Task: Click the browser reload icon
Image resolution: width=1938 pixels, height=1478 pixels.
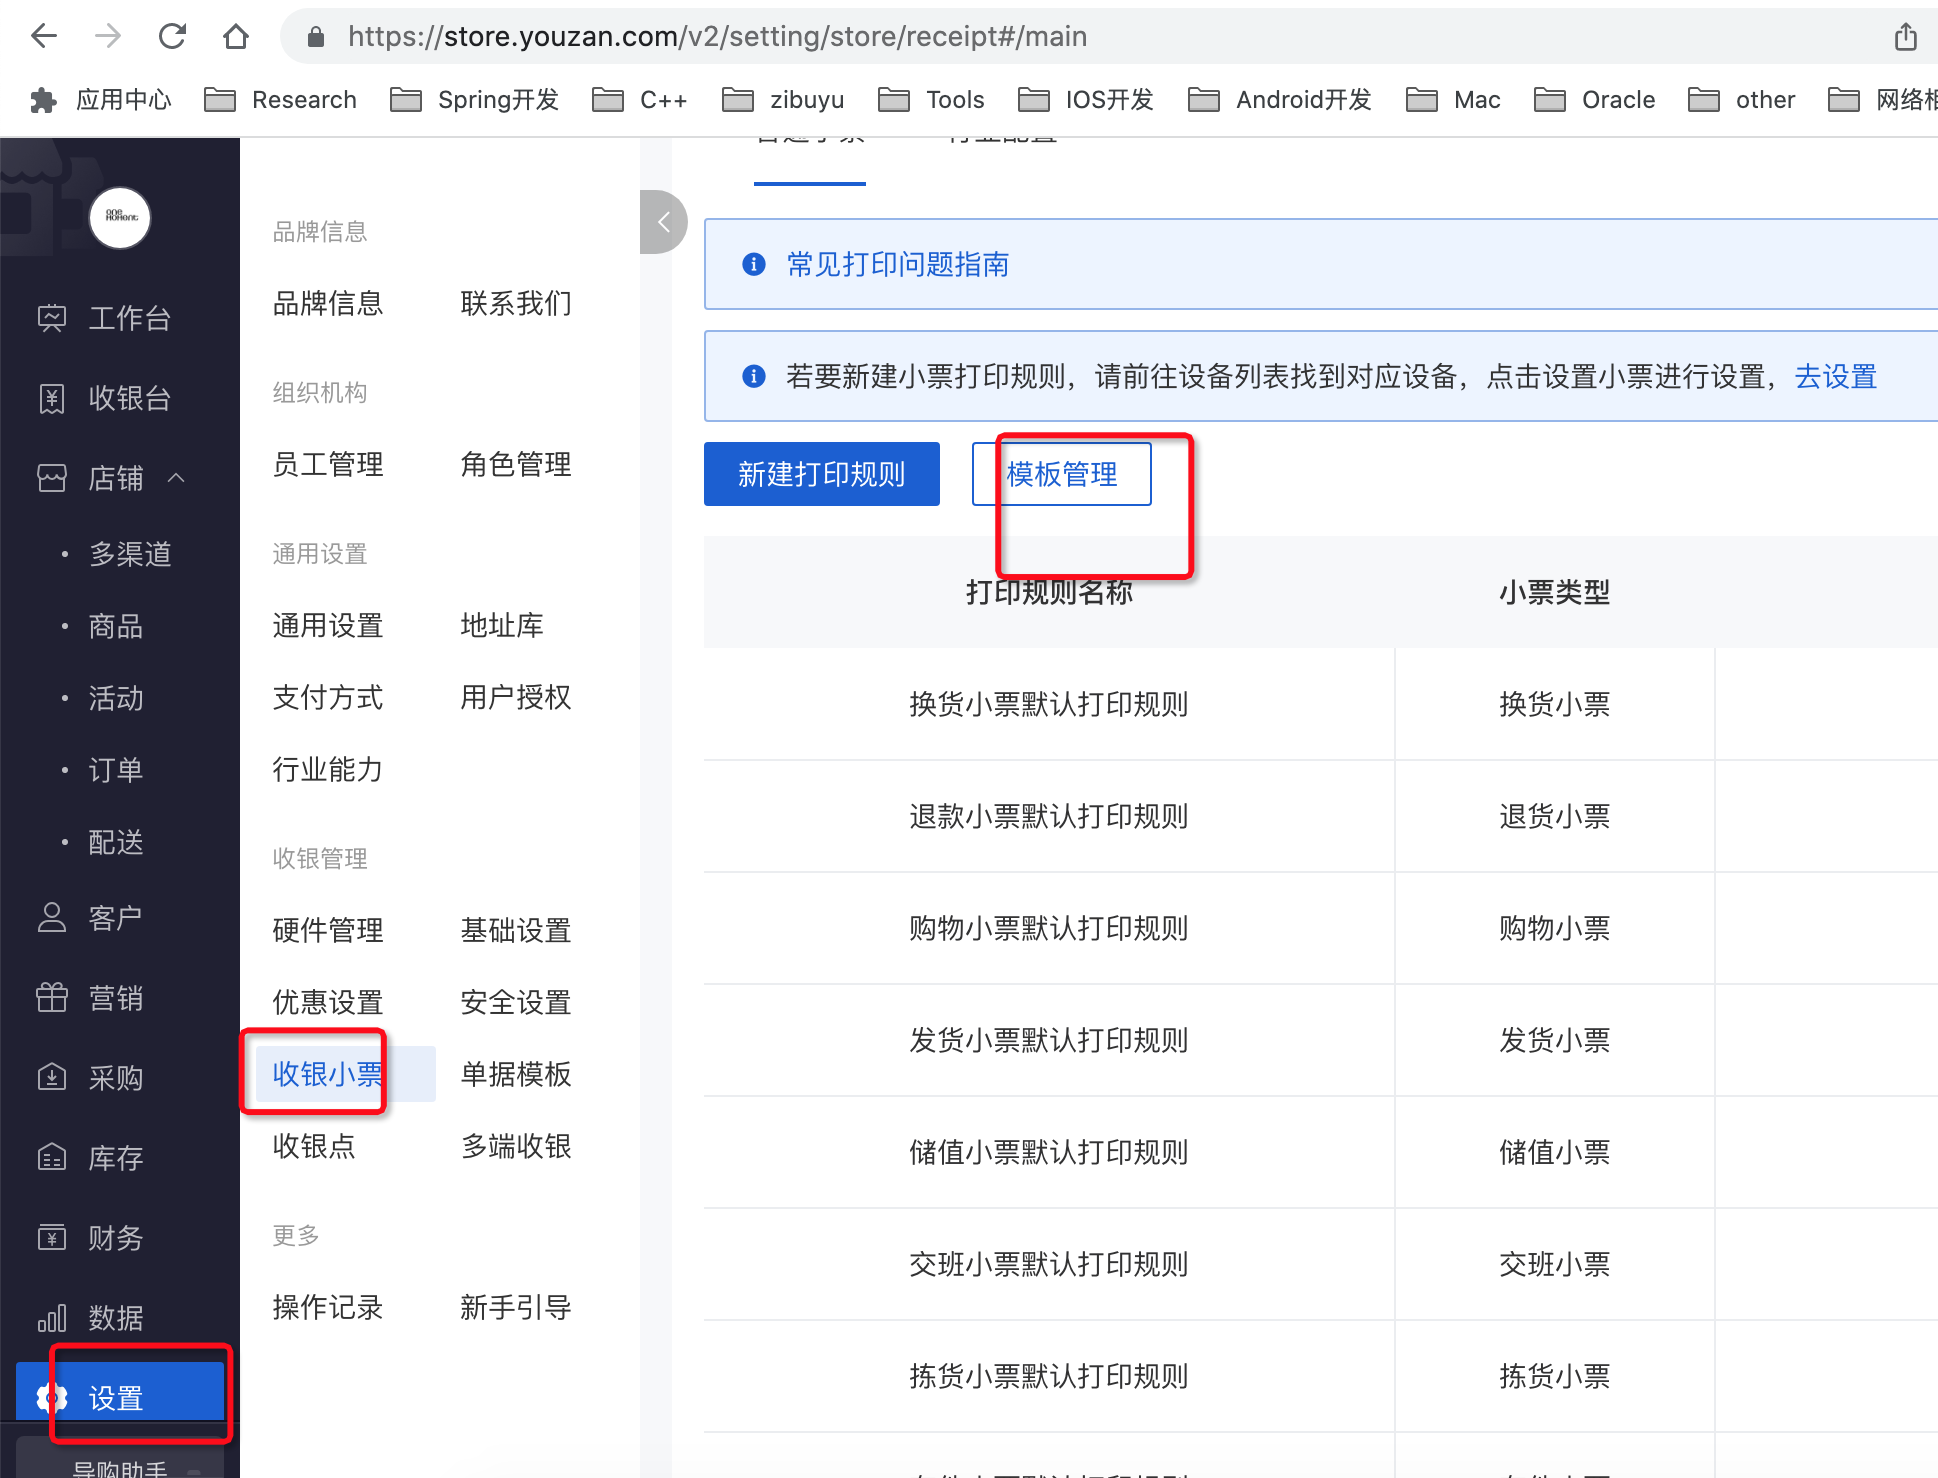Action: [172, 37]
